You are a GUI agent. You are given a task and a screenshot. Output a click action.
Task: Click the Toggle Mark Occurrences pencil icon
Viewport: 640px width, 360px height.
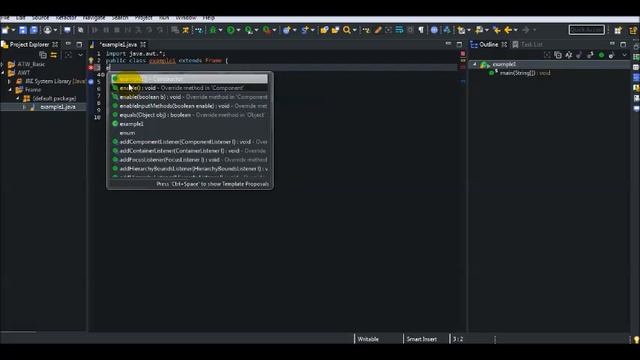(x=378, y=30)
